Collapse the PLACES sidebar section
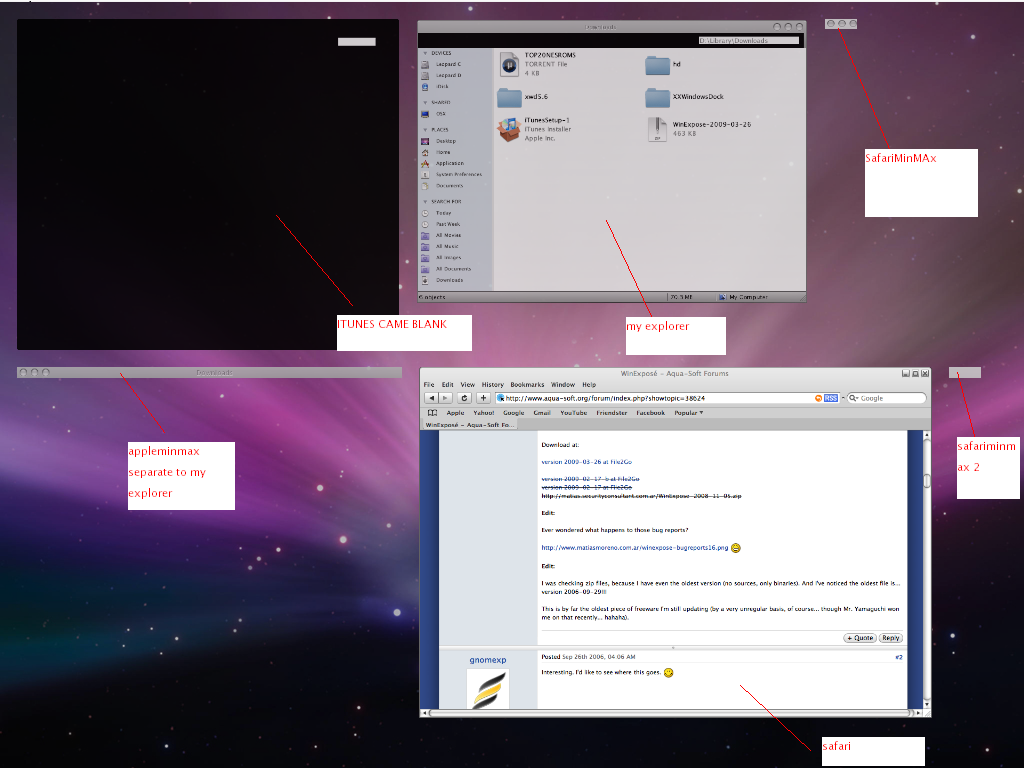 click(x=425, y=130)
